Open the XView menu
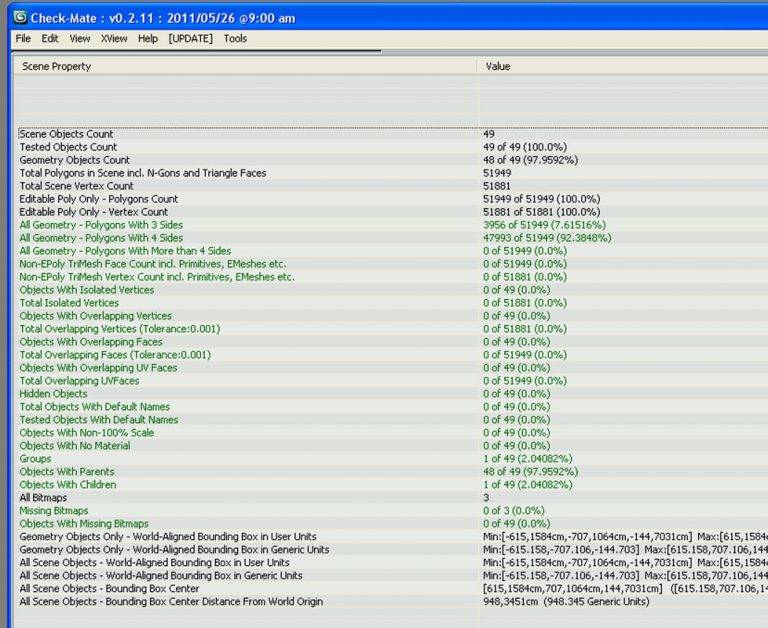768x628 pixels. pos(114,39)
